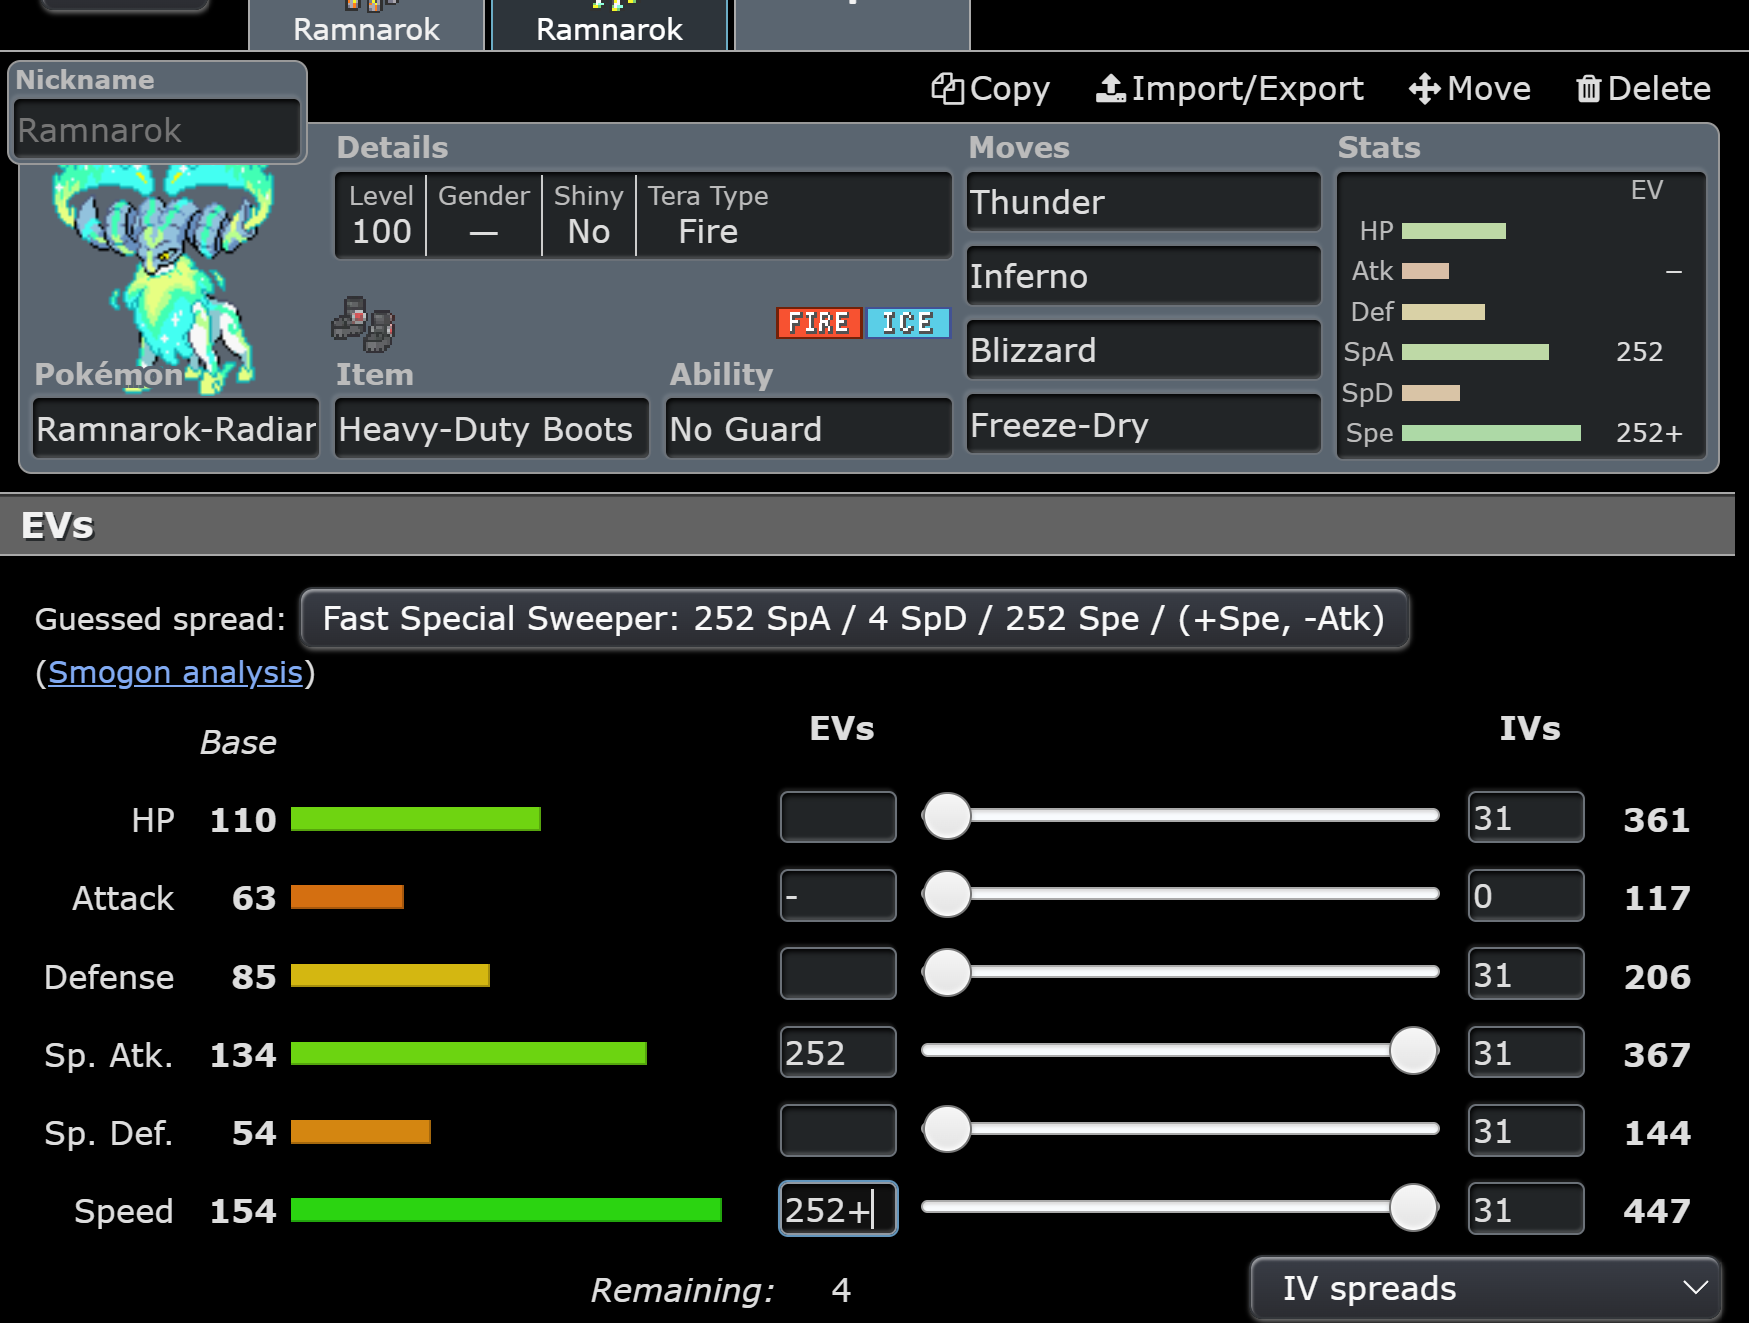Screen dimensions: 1749x1323
Task: Switch to the first Ramnarok tab
Action: point(366,25)
